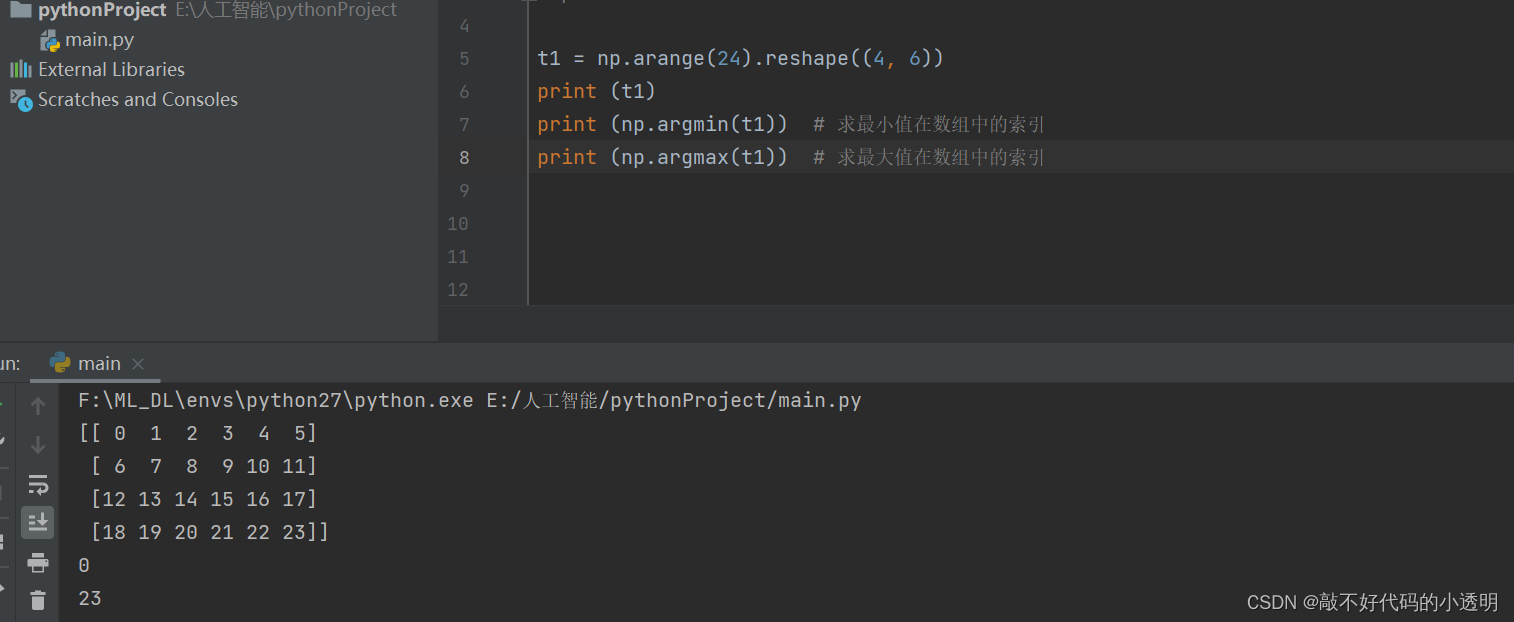Expand External Libraries node

point(111,69)
